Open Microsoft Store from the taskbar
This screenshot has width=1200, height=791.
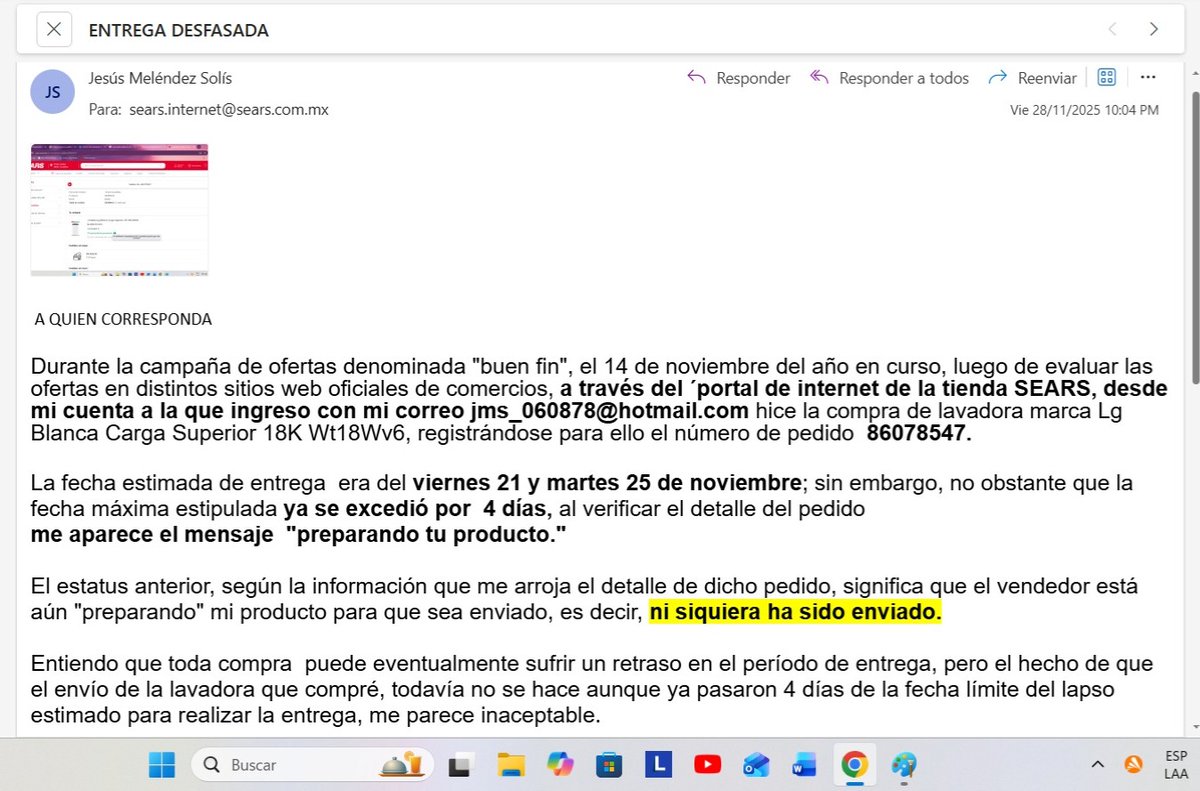point(609,765)
